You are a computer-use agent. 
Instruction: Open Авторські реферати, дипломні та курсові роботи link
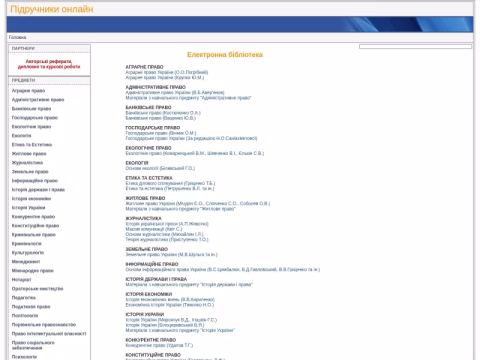(49, 64)
